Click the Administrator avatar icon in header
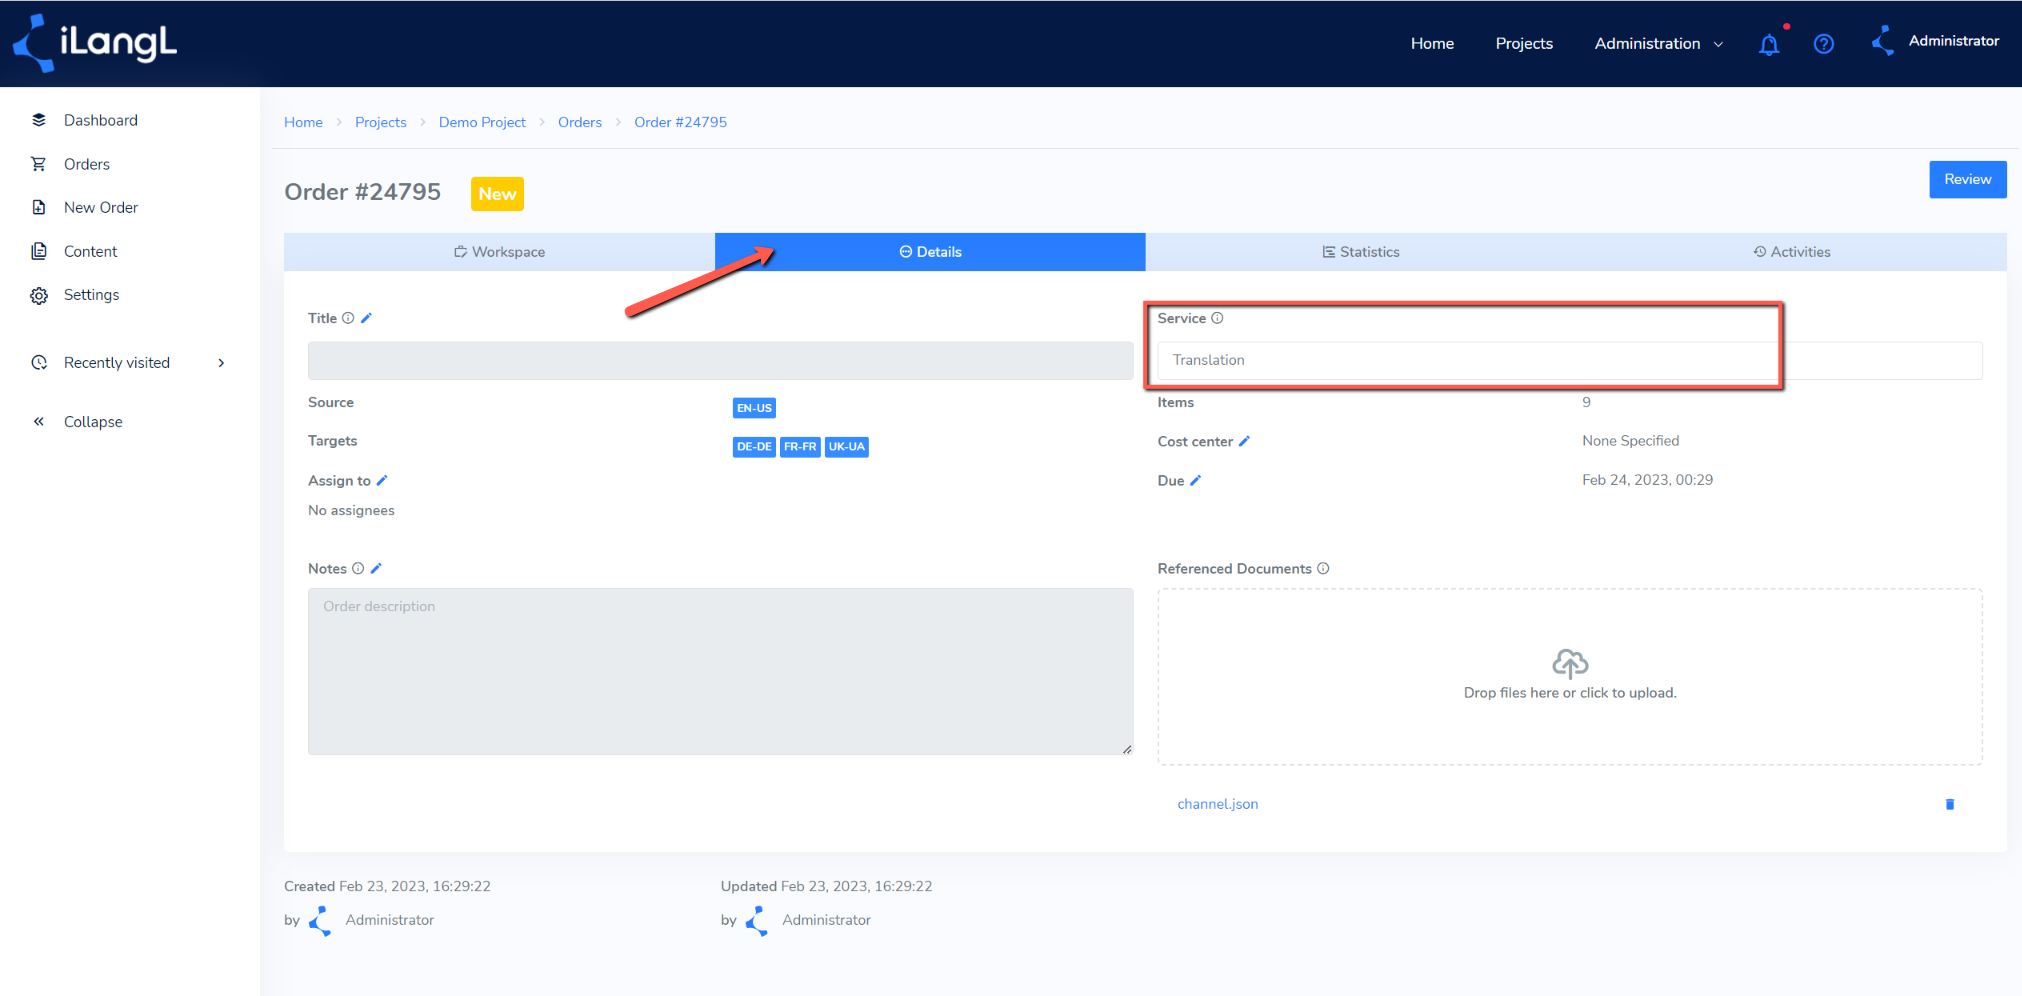Image resolution: width=2022 pixels, height=996 pixels. 1883,41
